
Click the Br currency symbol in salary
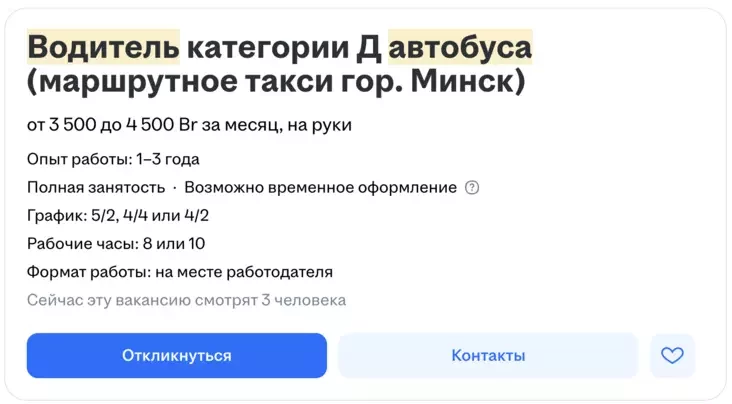pyautogui.click(x=190, y=125)
